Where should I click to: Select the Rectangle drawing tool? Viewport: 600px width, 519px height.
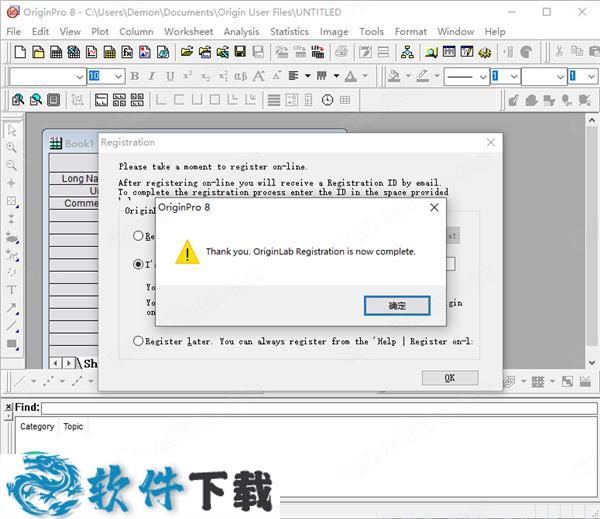pos(12,344)
